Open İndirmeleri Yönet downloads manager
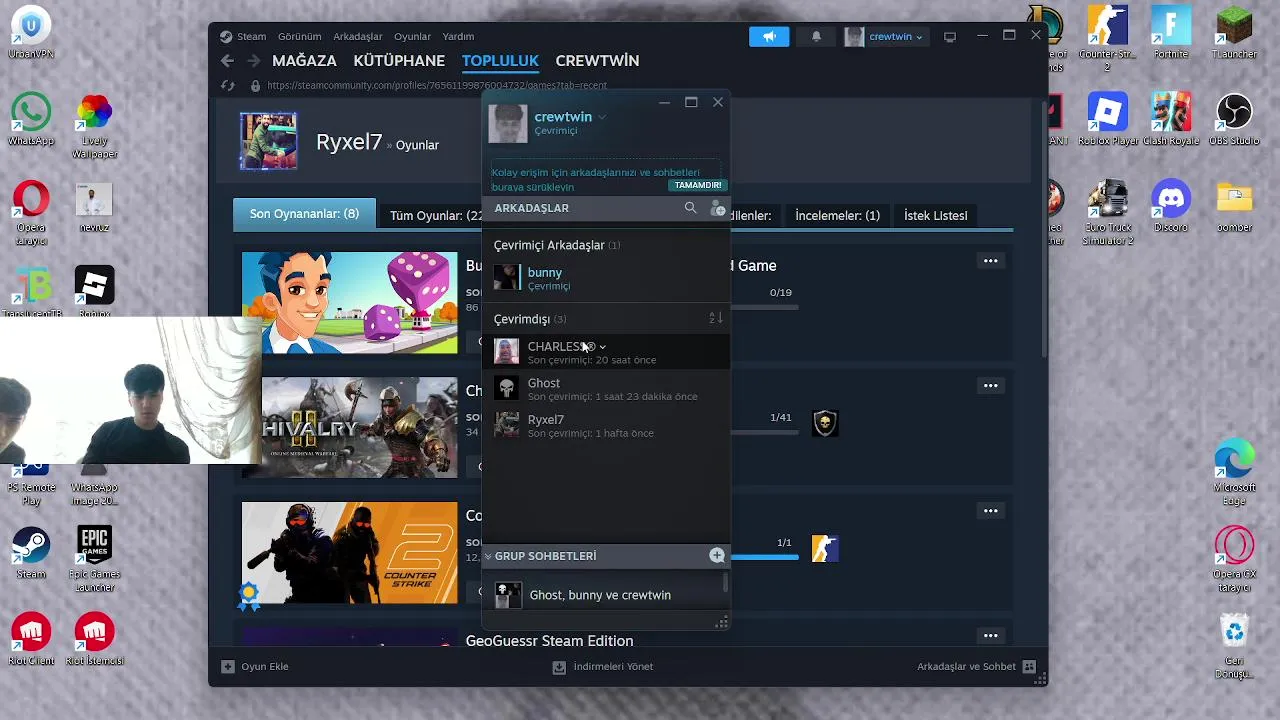 603,667
